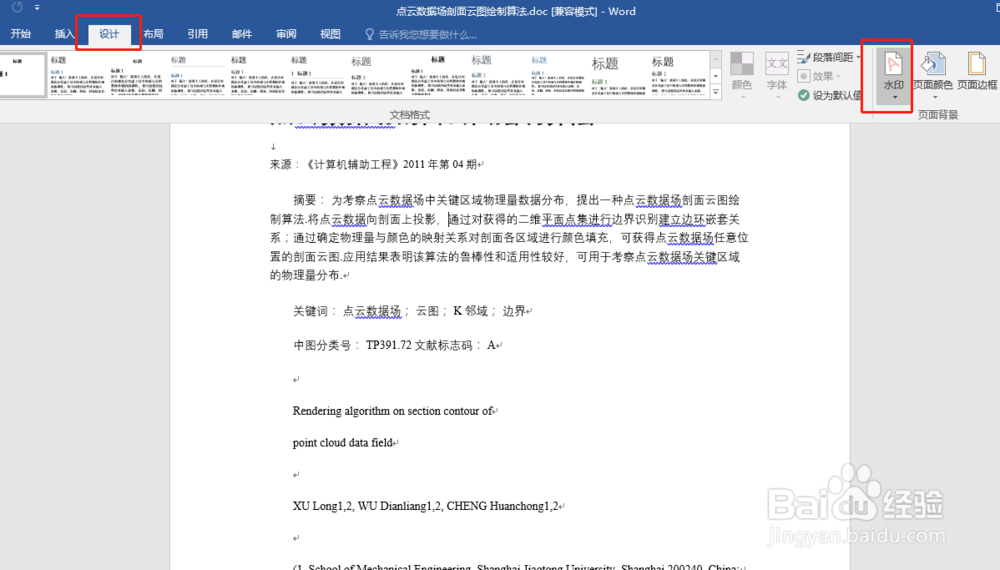Go to the 审阅 (Review) tab
This screenshot has height=570, width=1000.
(286, 34)
